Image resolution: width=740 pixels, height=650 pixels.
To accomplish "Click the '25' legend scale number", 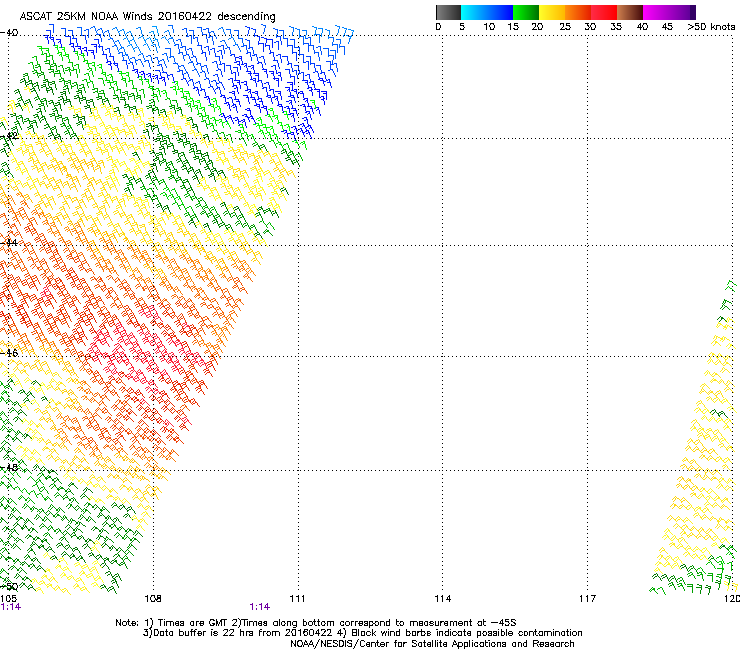I will click(565, 27).
